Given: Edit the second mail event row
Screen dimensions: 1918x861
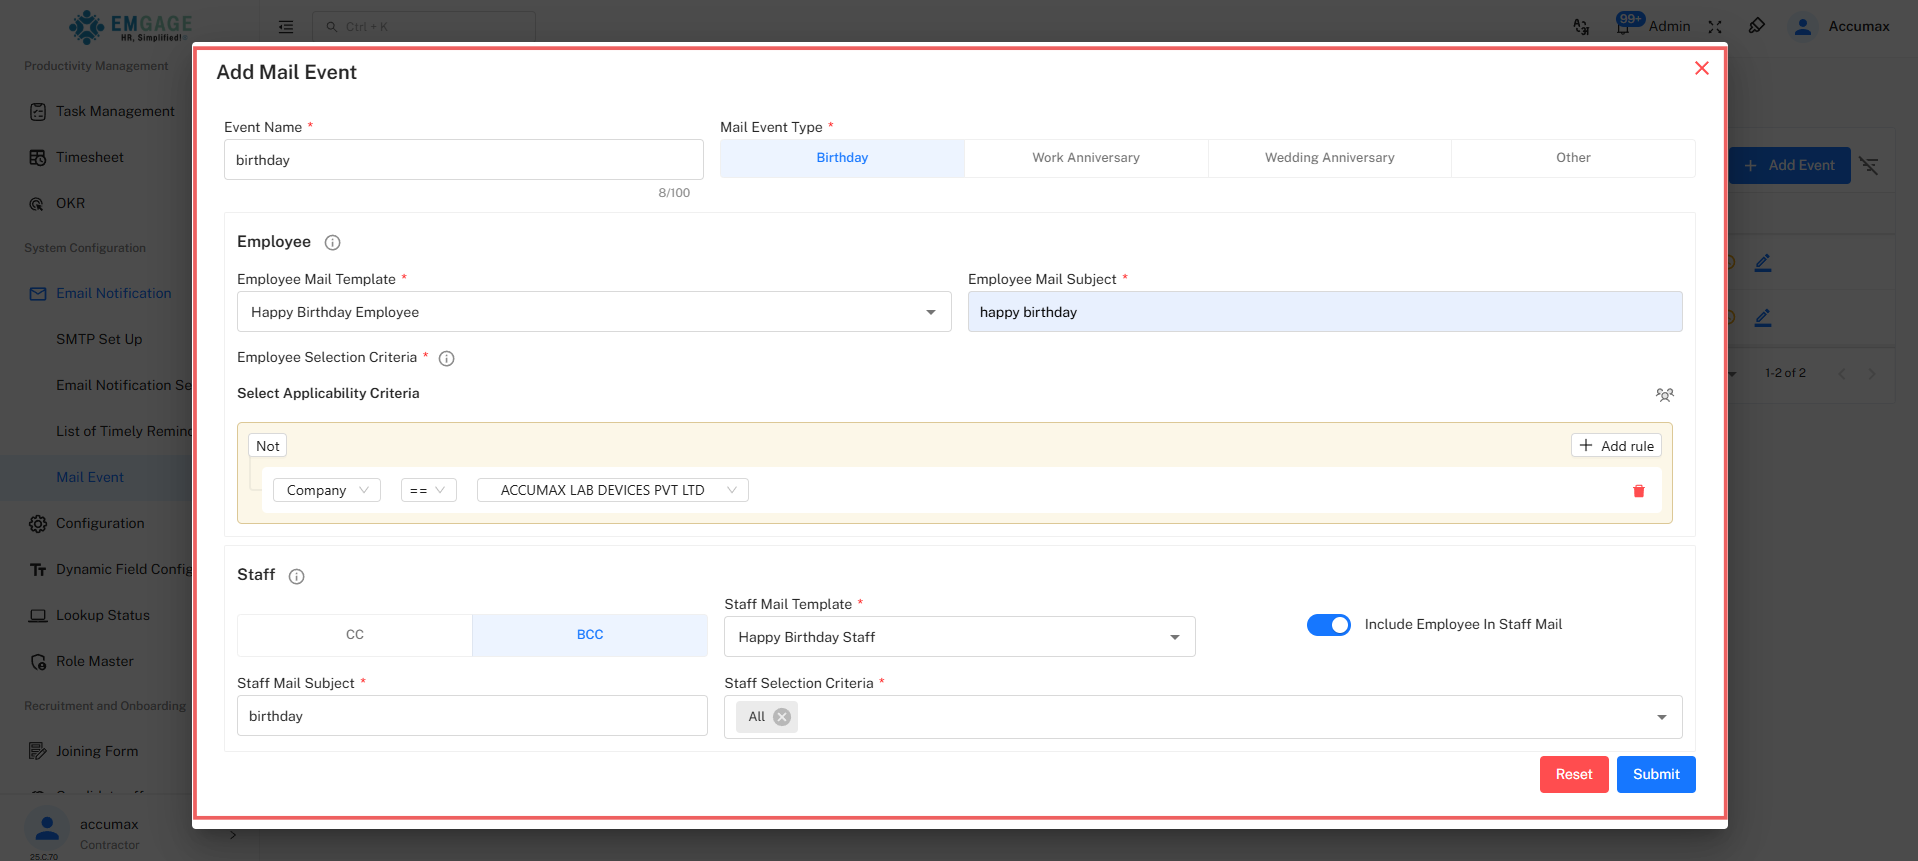Looking at the screenshot, I should pos(1763,318).
